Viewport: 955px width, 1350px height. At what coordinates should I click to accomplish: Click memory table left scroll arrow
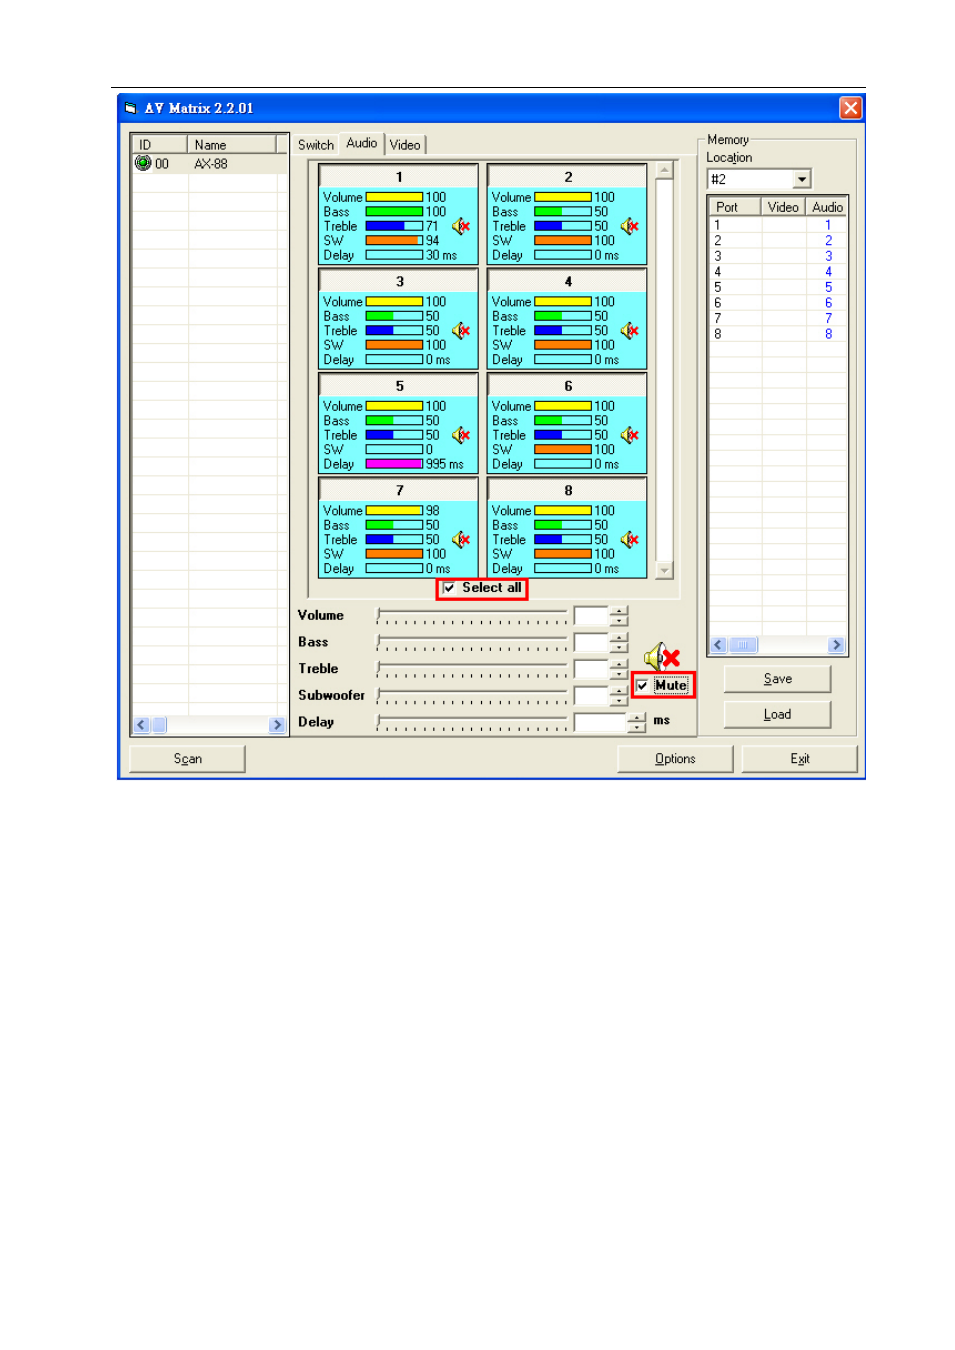click(x=718, y=645)
